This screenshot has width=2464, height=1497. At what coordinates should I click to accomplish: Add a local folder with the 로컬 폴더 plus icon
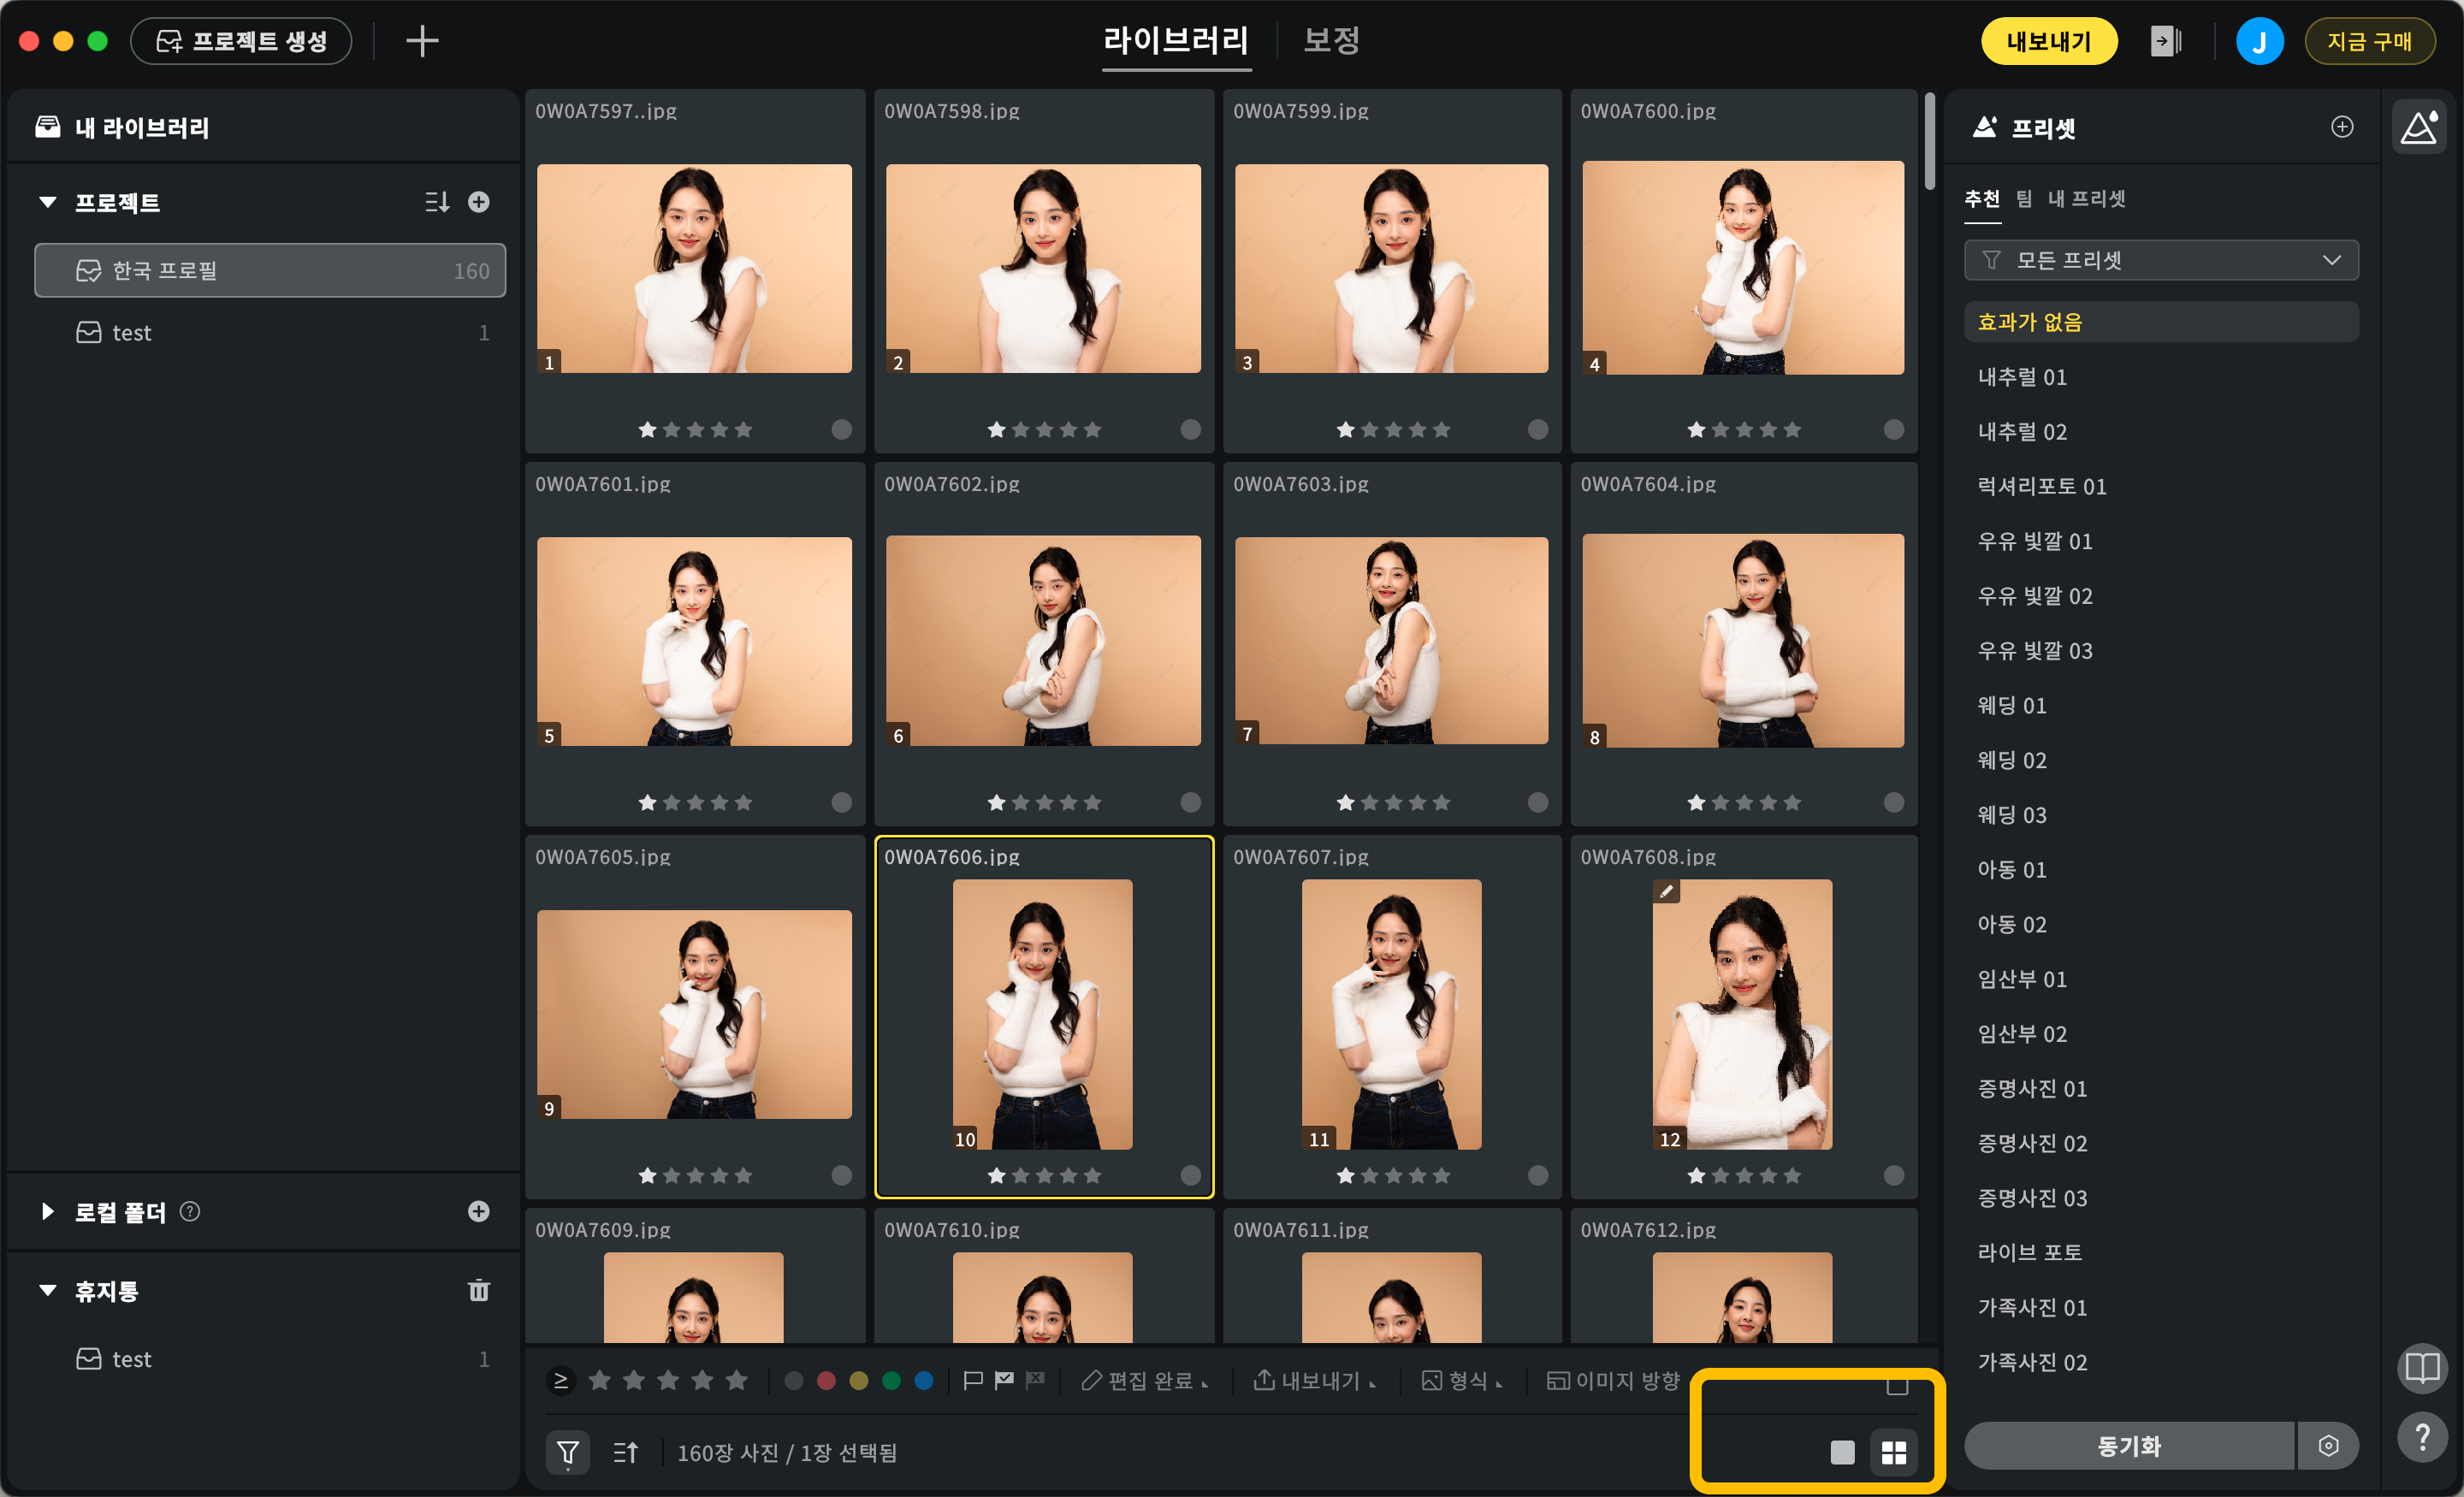click(479, 1211)
